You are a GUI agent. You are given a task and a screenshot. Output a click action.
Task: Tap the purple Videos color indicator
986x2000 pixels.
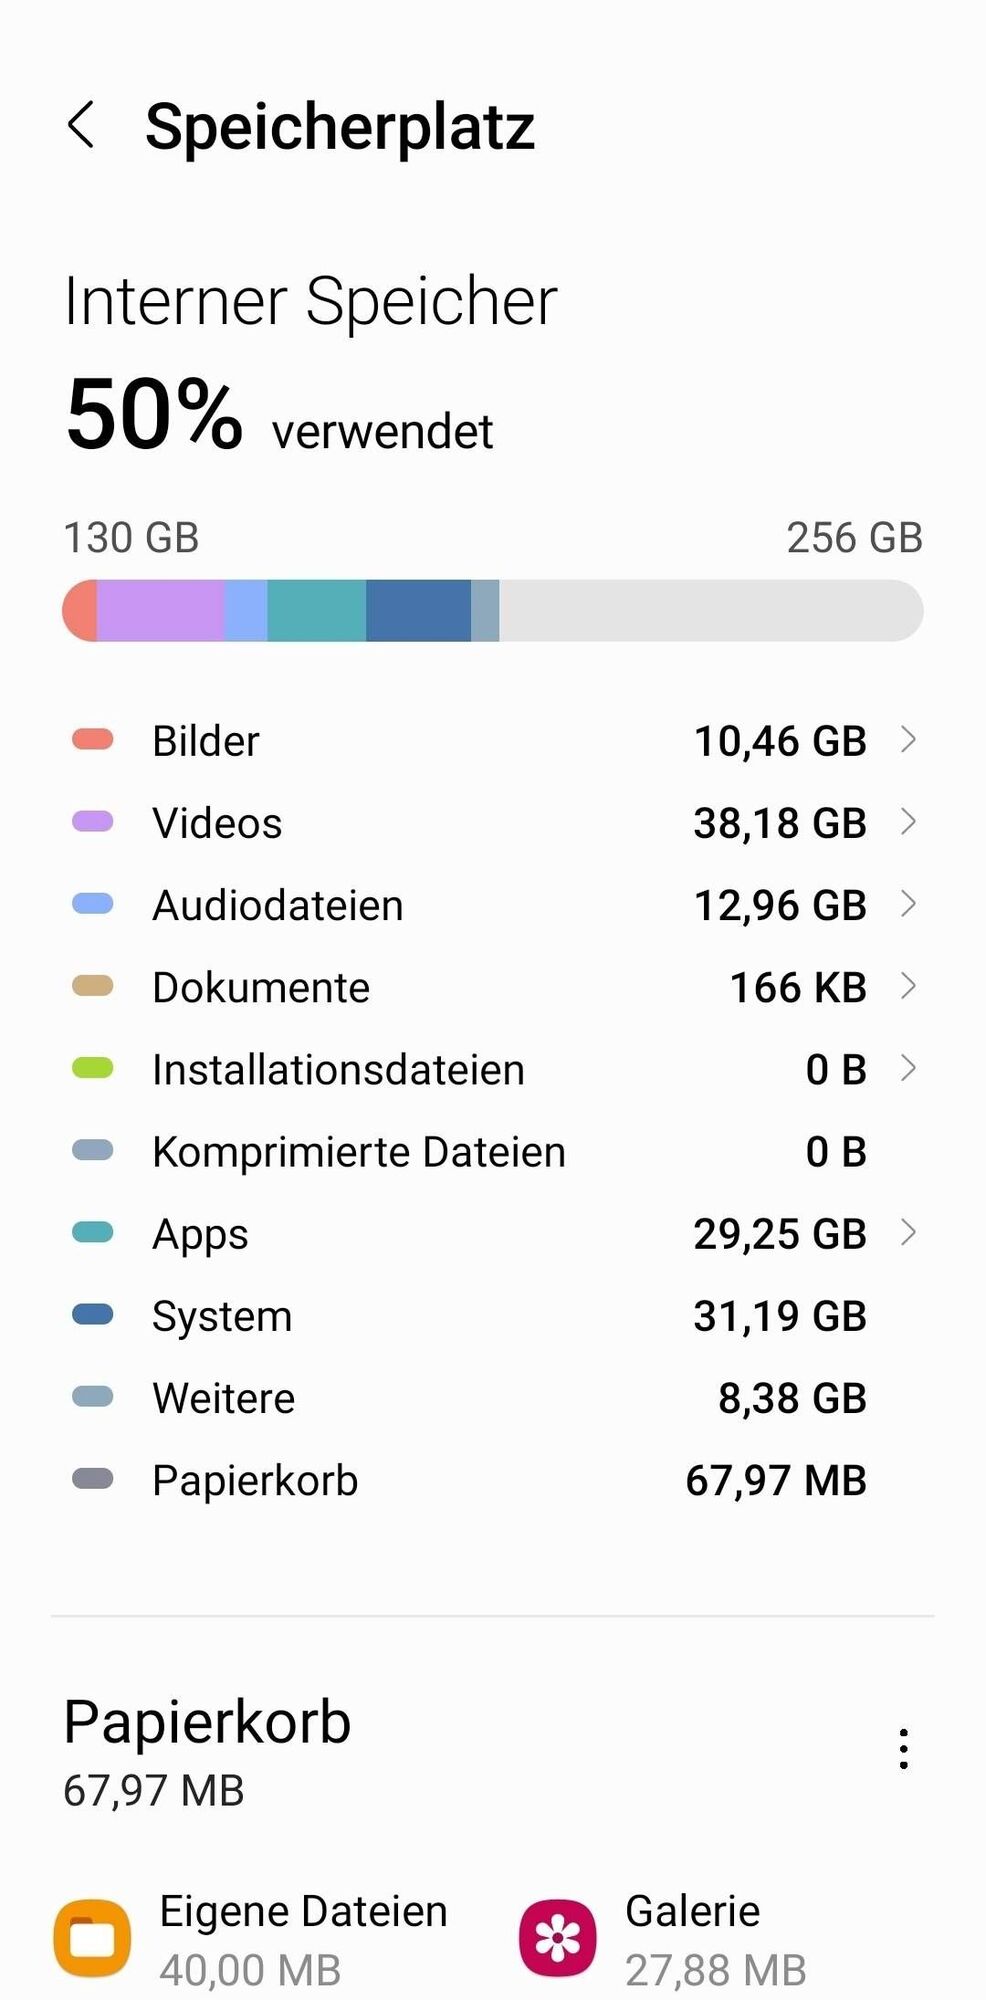pos(93,822)
